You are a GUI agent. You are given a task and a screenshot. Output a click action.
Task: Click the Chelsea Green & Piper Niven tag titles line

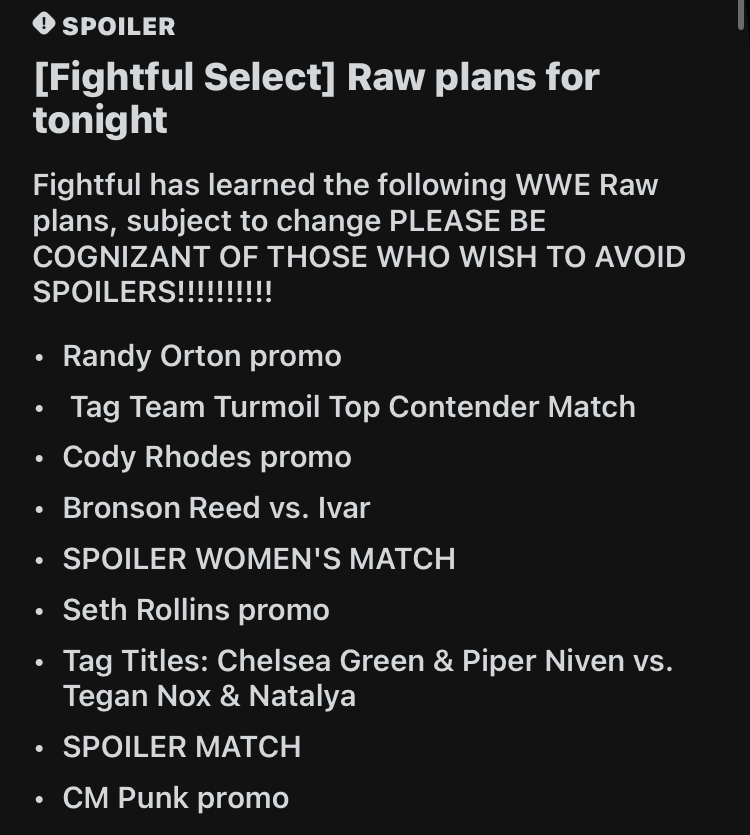368,661
